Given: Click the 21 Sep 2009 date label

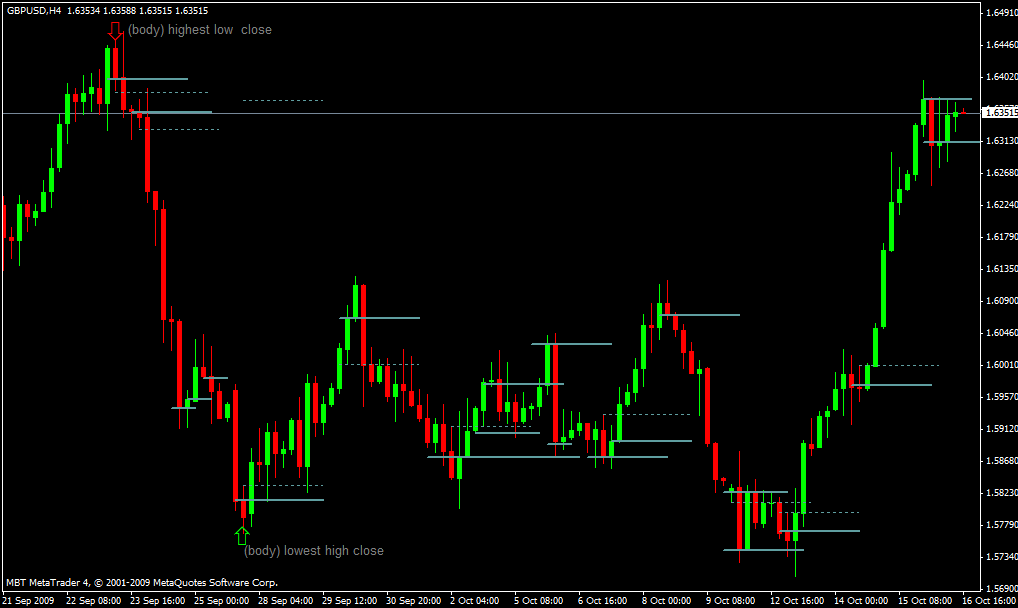Looking at the screenshot, I should pyautogui.click(x=29, y=601).
